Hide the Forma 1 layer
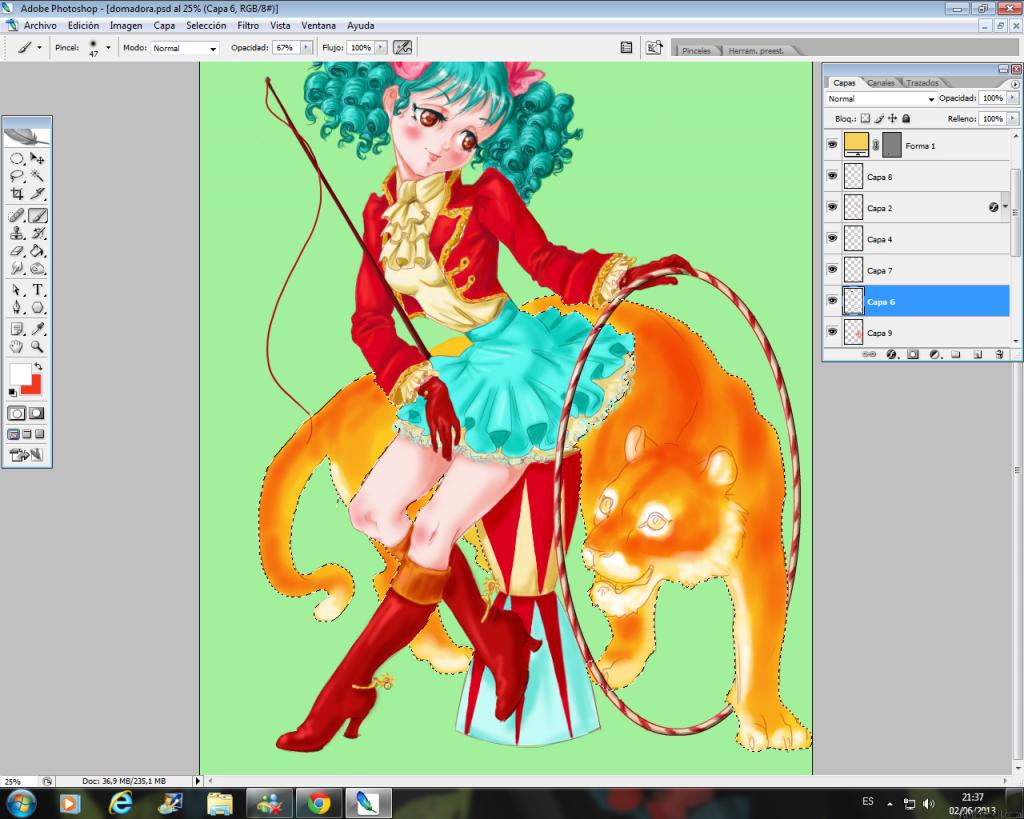Image resolution: width=1024 pixels, height=819 pixels. click(832, 144)
